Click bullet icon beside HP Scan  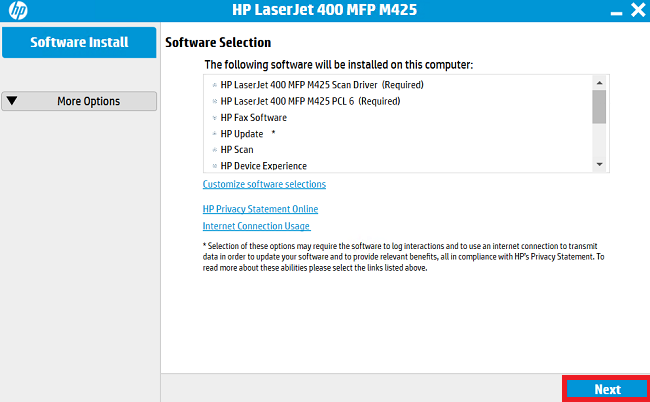pos(215,150)
